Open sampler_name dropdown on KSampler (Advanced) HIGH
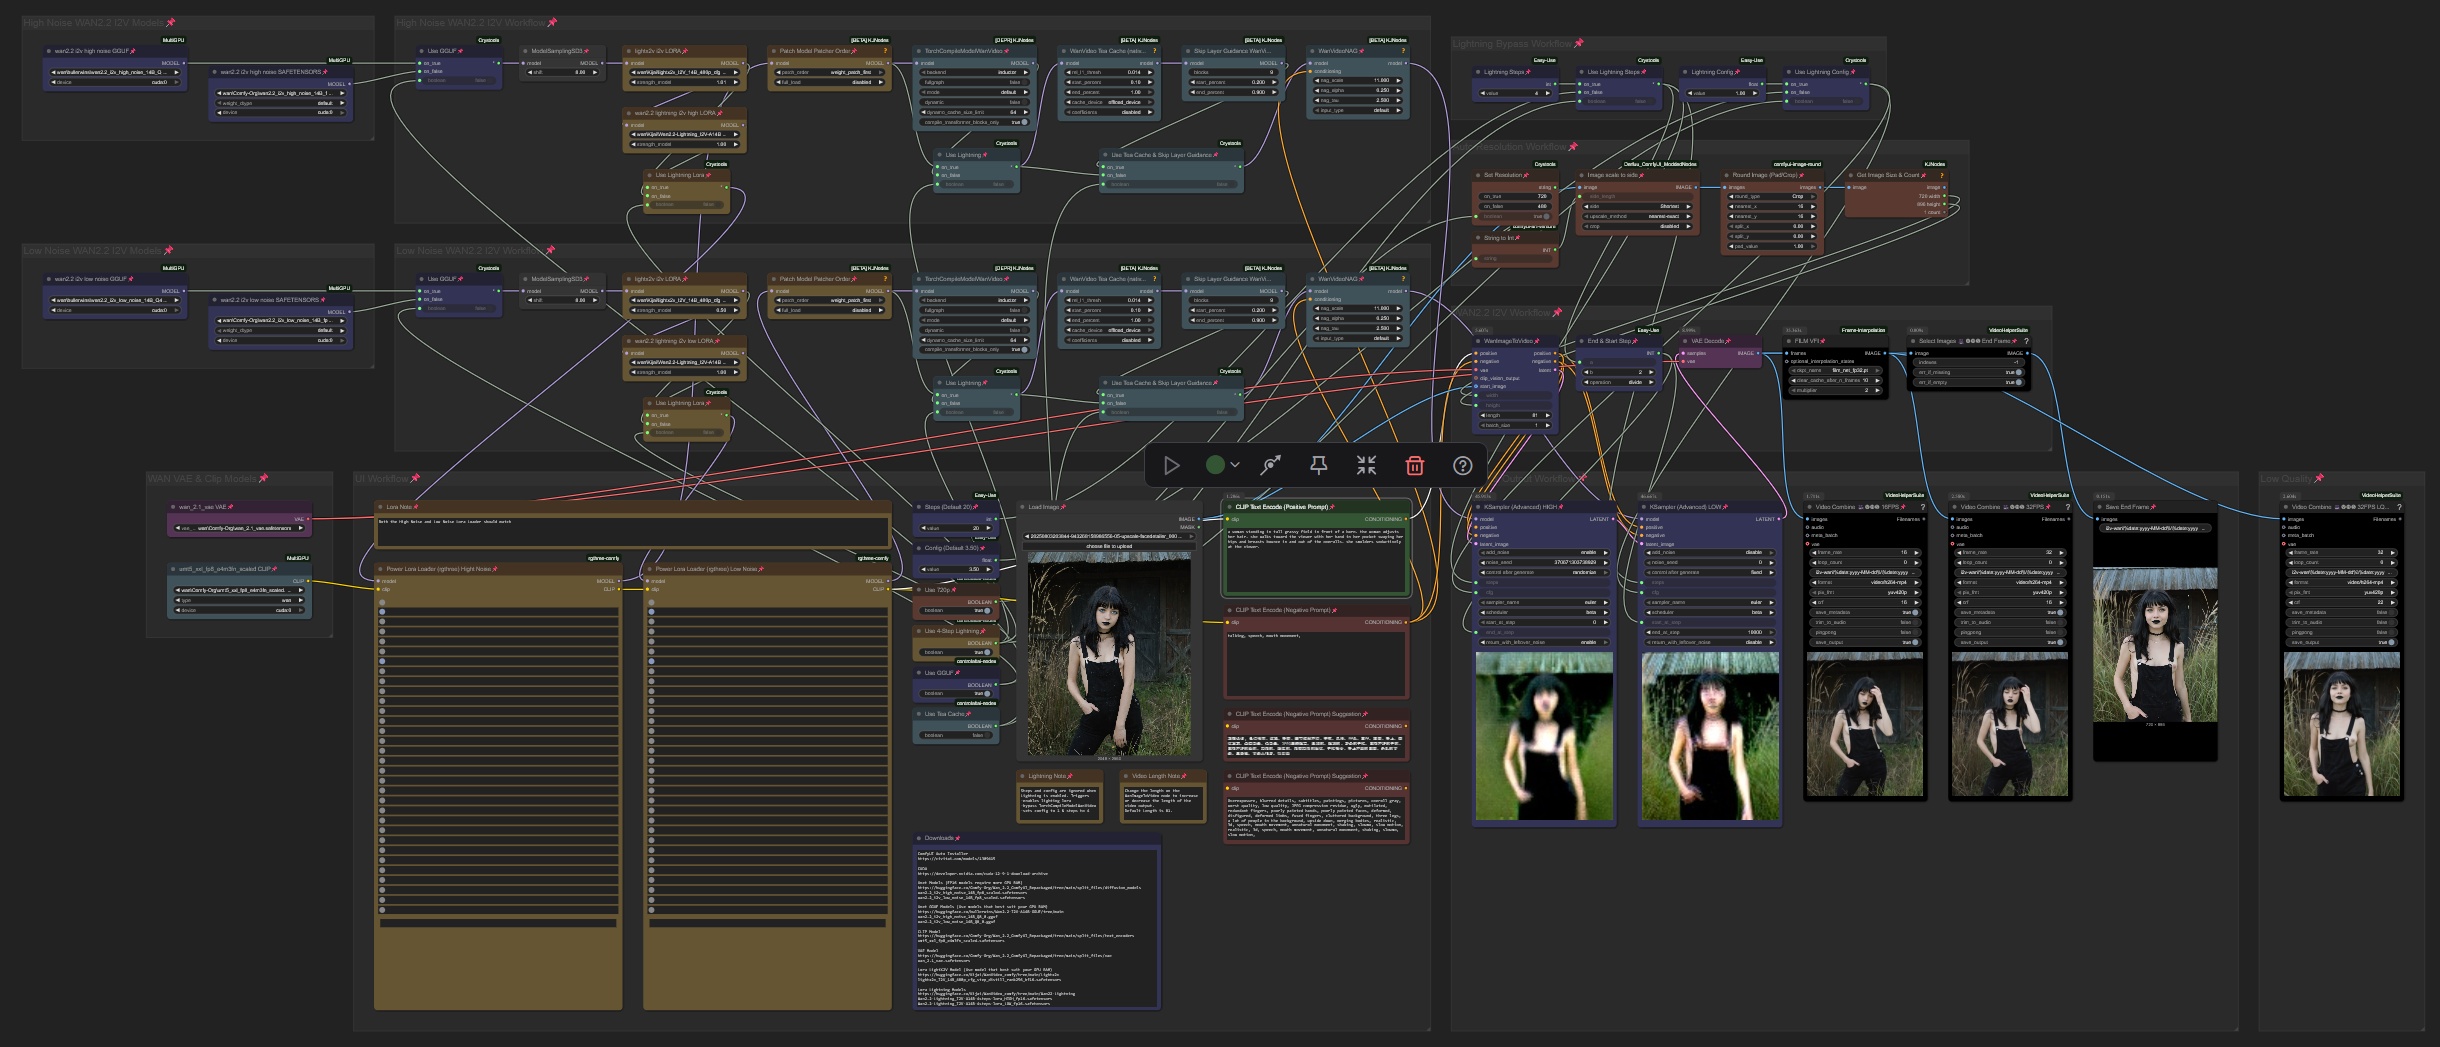The width and height of the screenshot is (2440, 1047). tap(1543, 602)
